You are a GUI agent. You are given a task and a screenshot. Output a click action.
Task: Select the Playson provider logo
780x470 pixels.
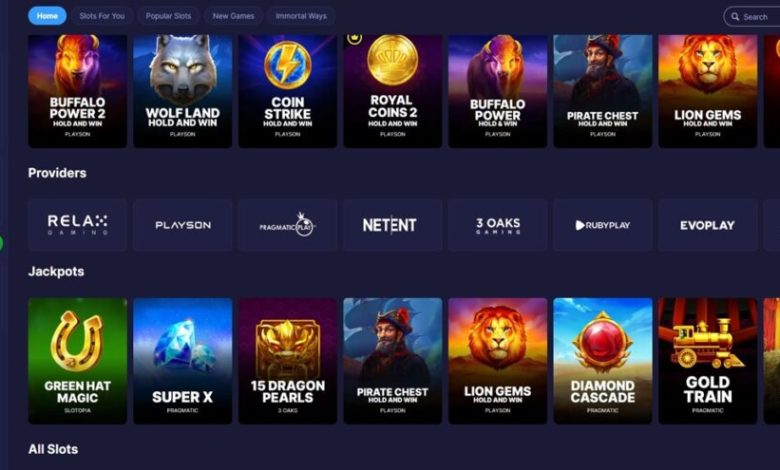coord(183,225)
